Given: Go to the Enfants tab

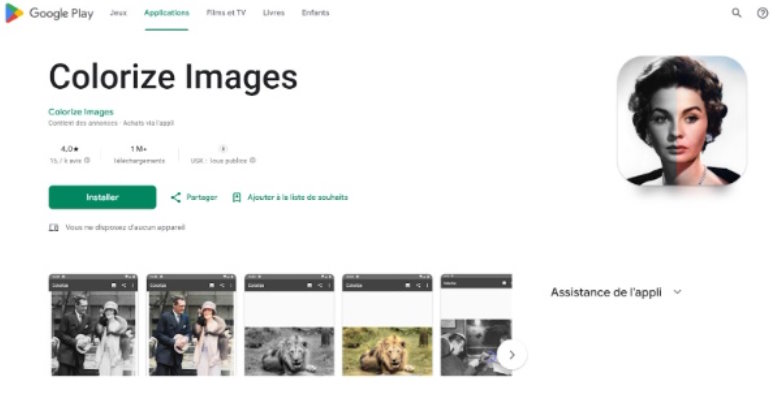Looking at the screenshot, I should point(315,13).
